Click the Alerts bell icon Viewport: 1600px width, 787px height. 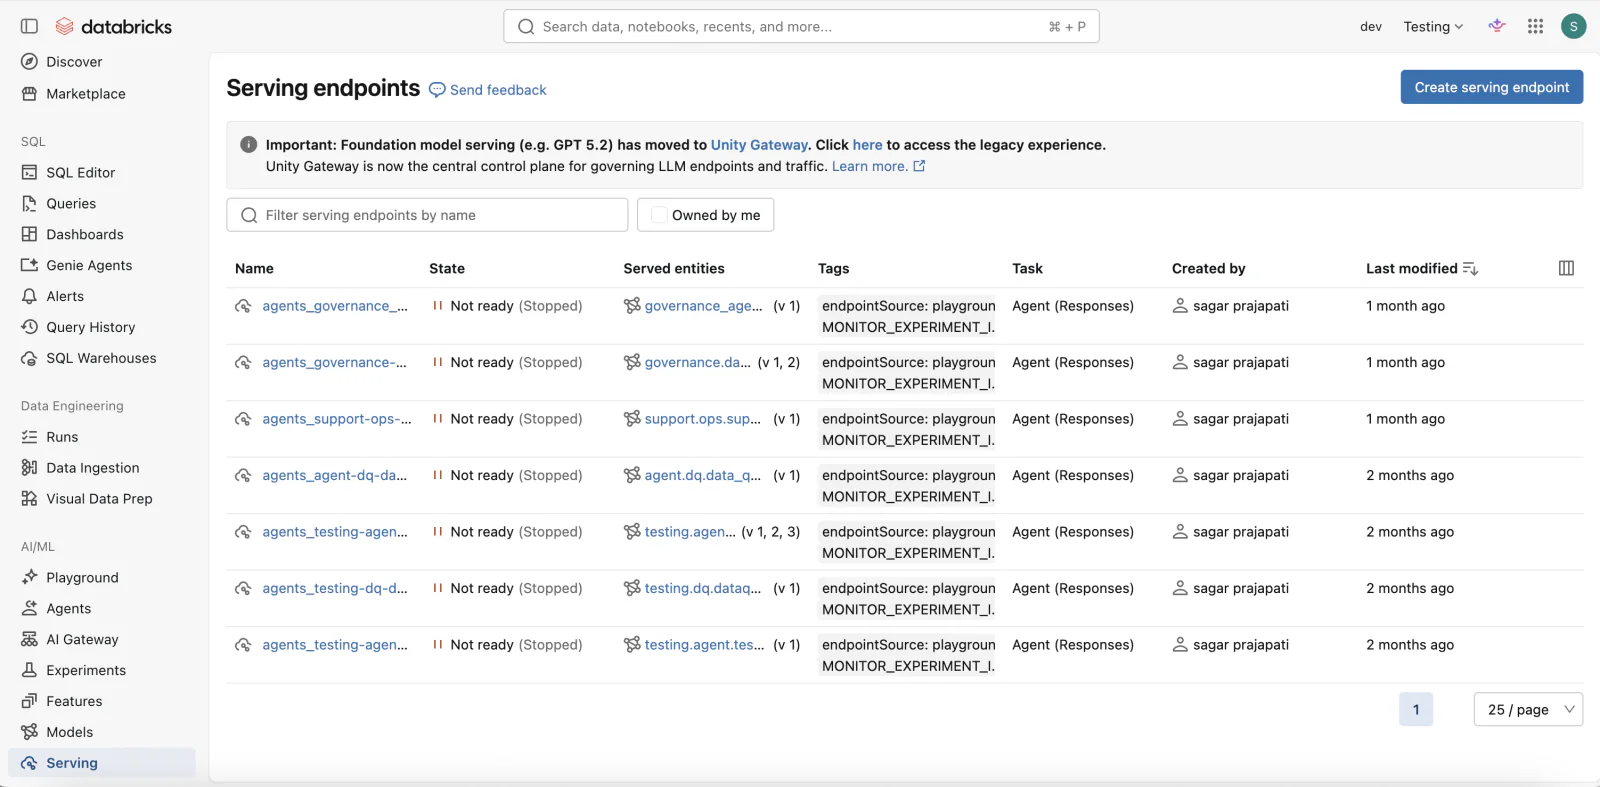[x=29, y=296]
